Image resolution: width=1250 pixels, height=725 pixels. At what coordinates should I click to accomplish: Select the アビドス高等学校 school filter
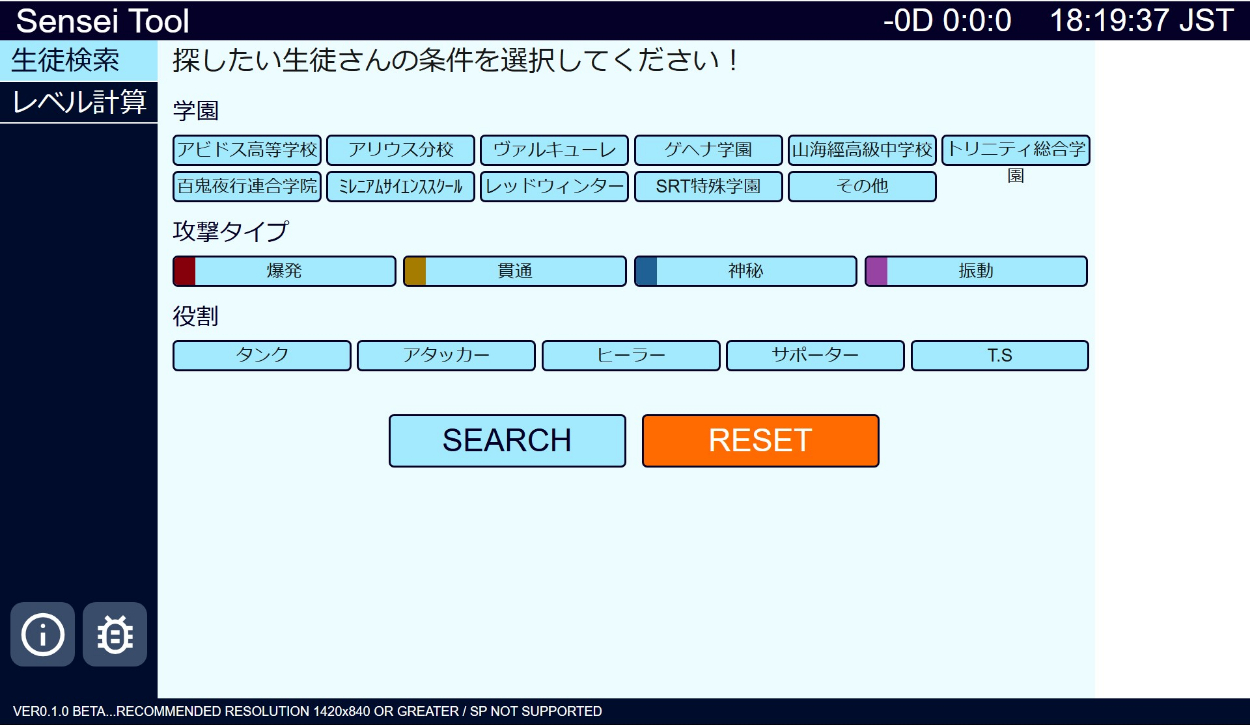coord(247,151)
